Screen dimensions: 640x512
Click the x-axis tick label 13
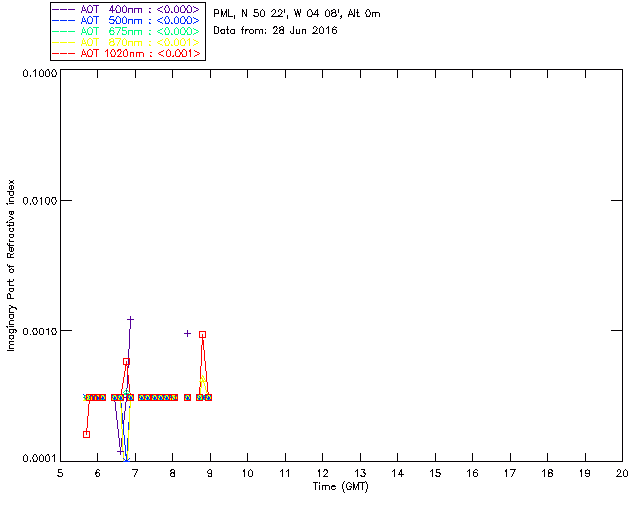[360, 473]
